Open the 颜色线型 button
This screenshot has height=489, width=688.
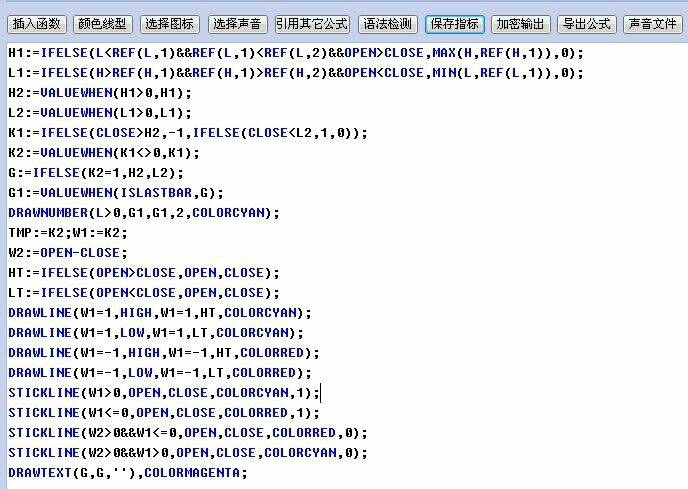point(103,24)
